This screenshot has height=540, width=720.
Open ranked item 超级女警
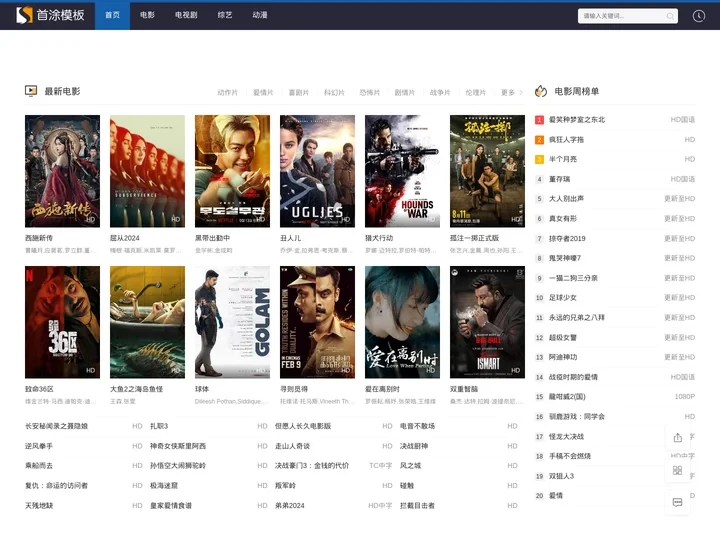click(x=563, y=338)
